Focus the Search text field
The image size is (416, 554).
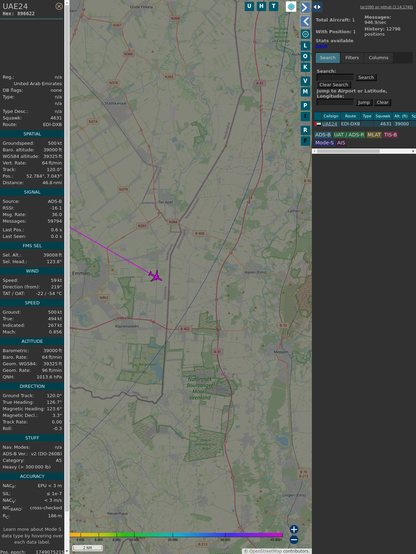pos(335,77)
